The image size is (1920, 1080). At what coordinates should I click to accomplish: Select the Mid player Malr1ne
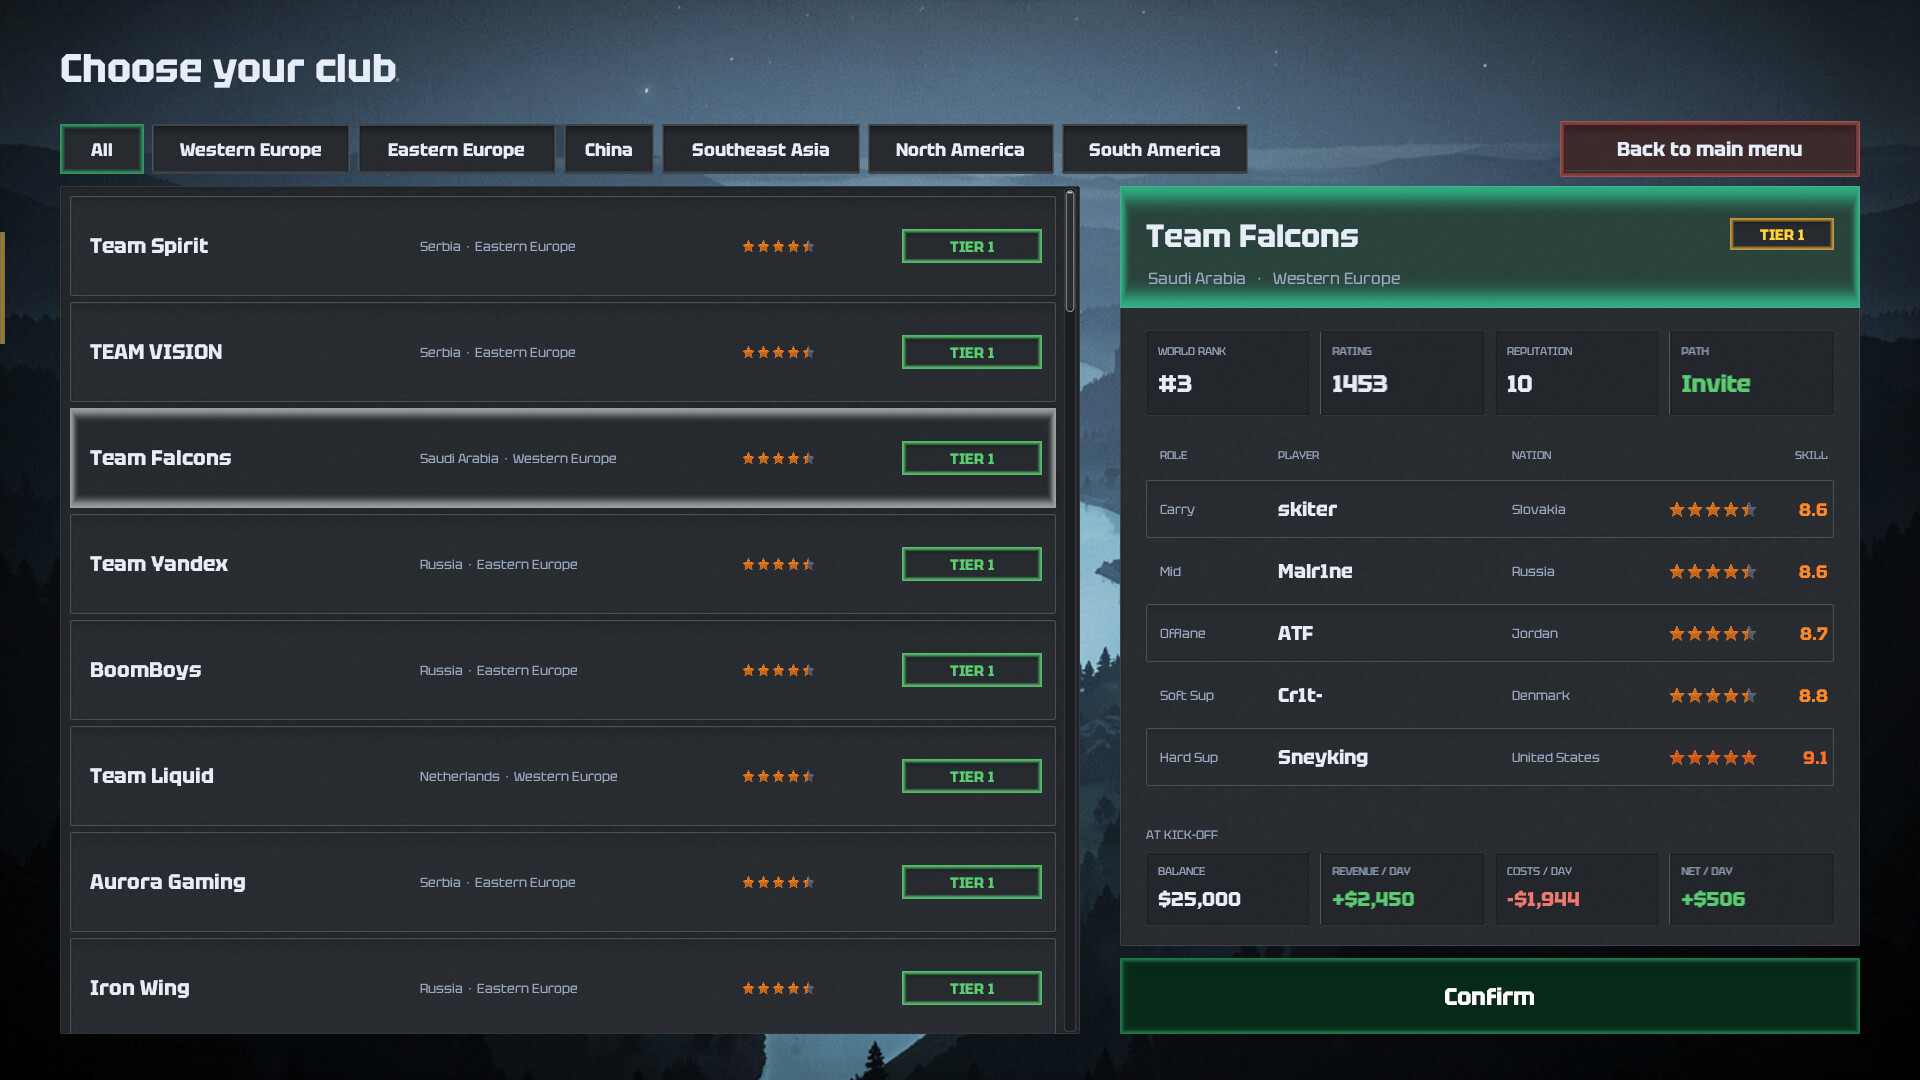point(1489,571)
